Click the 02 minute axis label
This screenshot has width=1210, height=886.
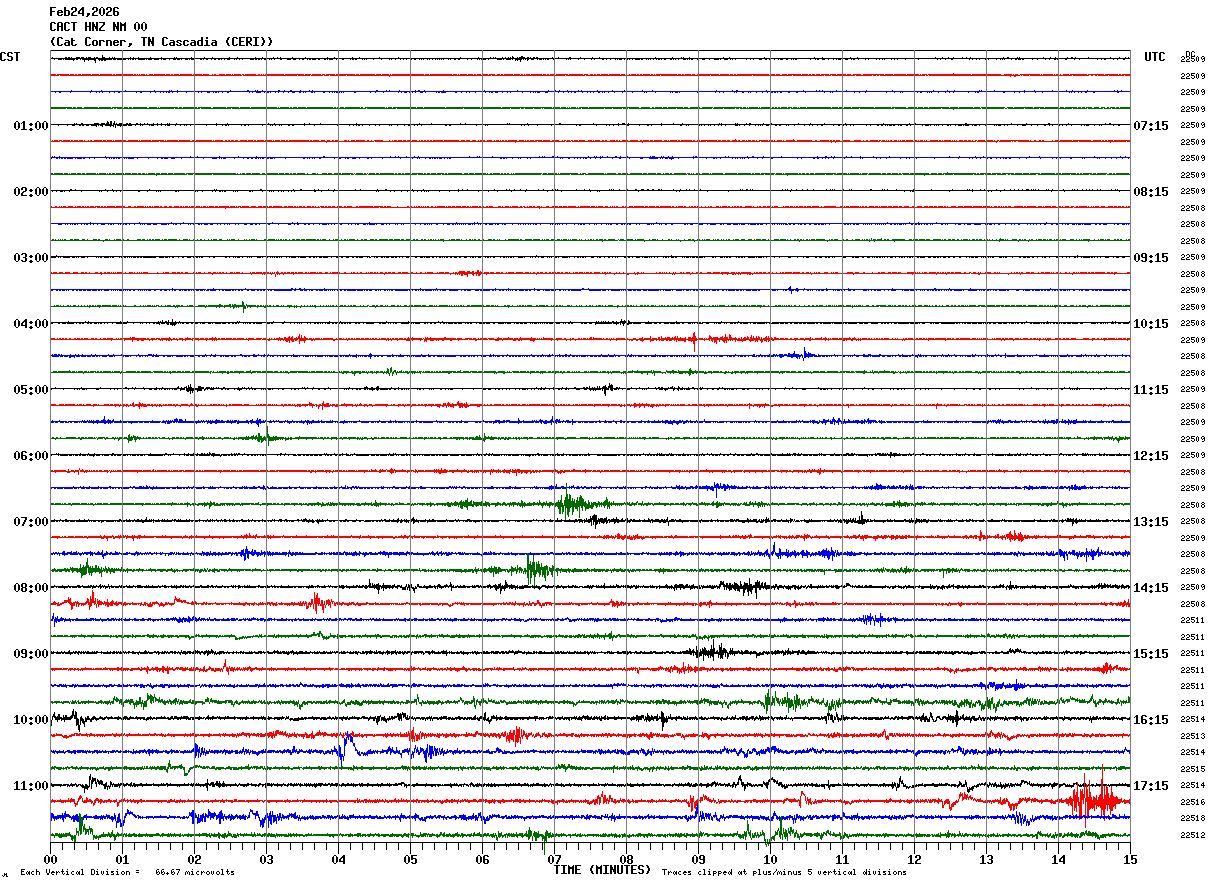pyautogui.click(x=194, y=859)
